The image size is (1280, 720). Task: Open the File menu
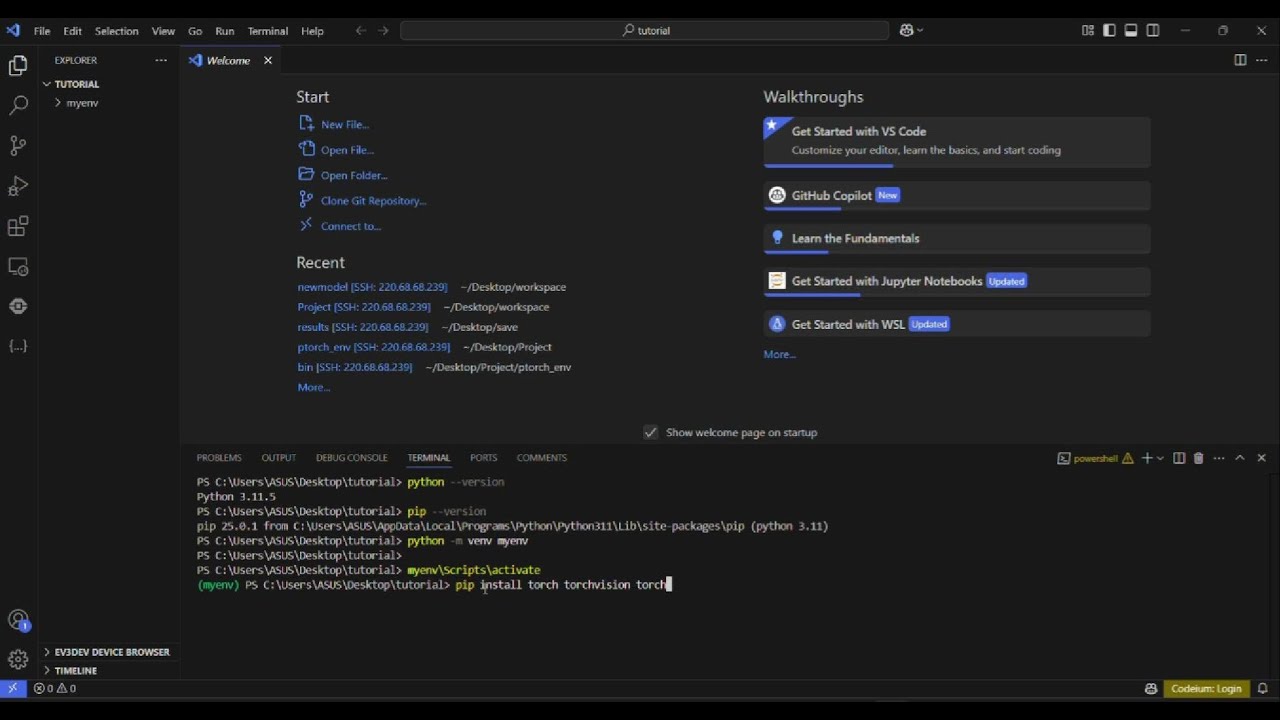click(42, 31)
